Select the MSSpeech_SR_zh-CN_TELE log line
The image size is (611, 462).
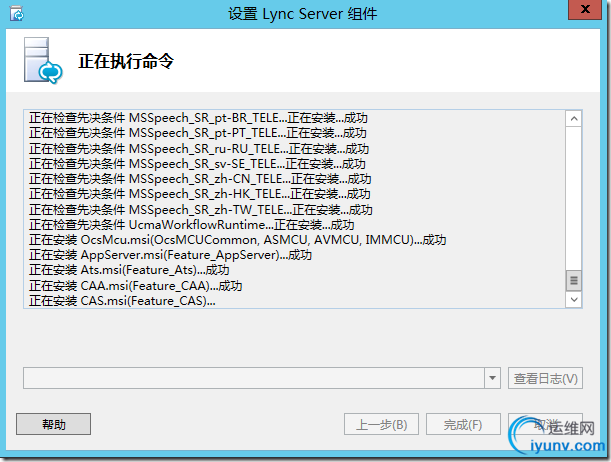click(200, 179)
